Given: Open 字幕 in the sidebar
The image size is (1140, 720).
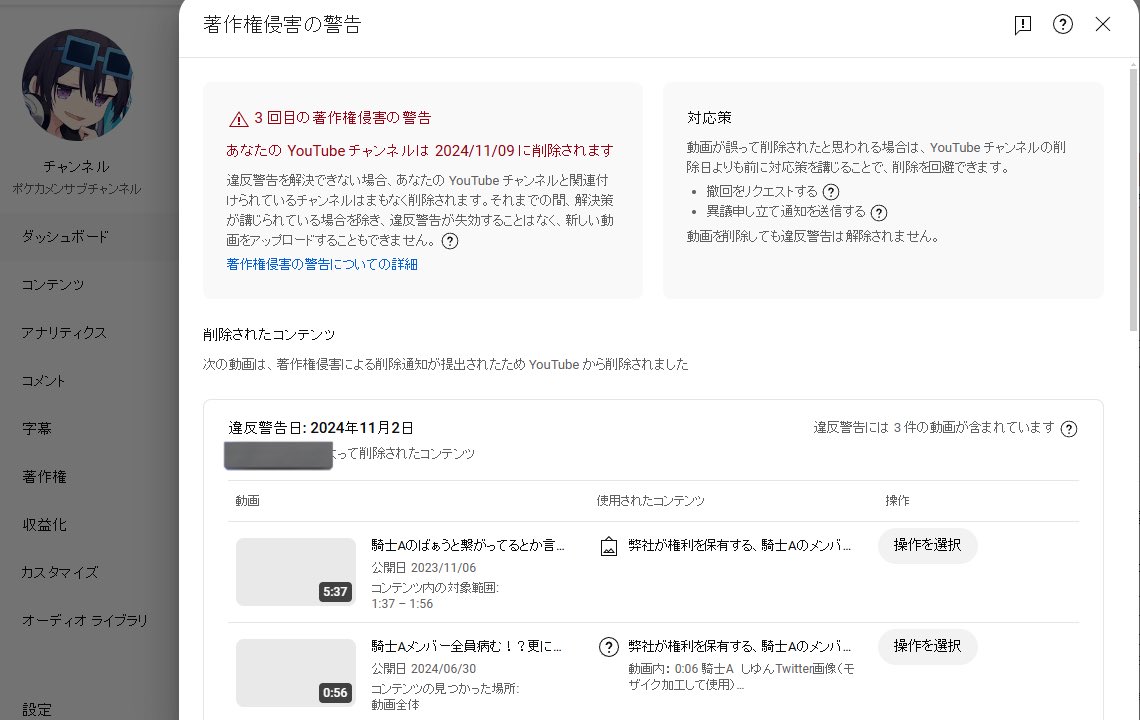Looking at the screenshot, I should click(36, 428).
